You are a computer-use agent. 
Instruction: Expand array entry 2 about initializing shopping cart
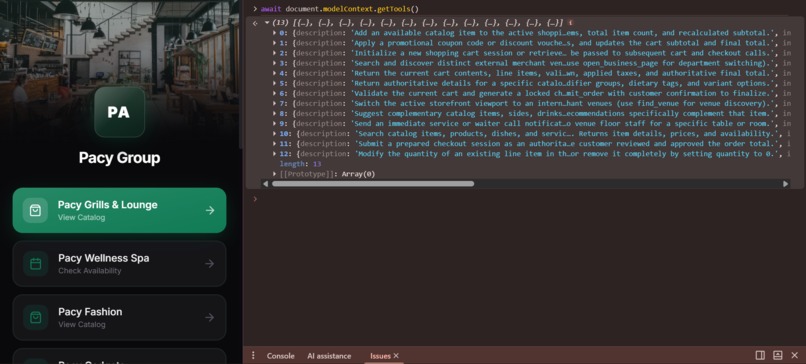pyautogui.click(x=275, y=53)
